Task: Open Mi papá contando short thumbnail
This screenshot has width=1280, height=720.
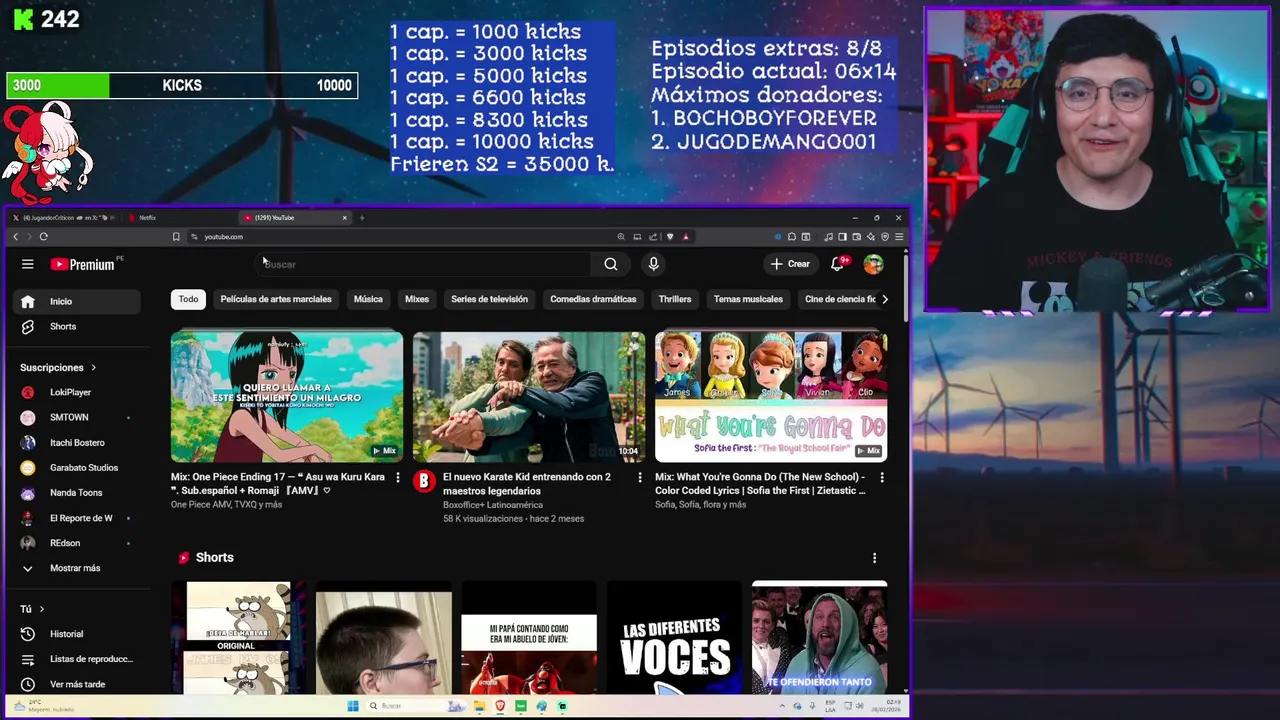Action: [529, 637]
